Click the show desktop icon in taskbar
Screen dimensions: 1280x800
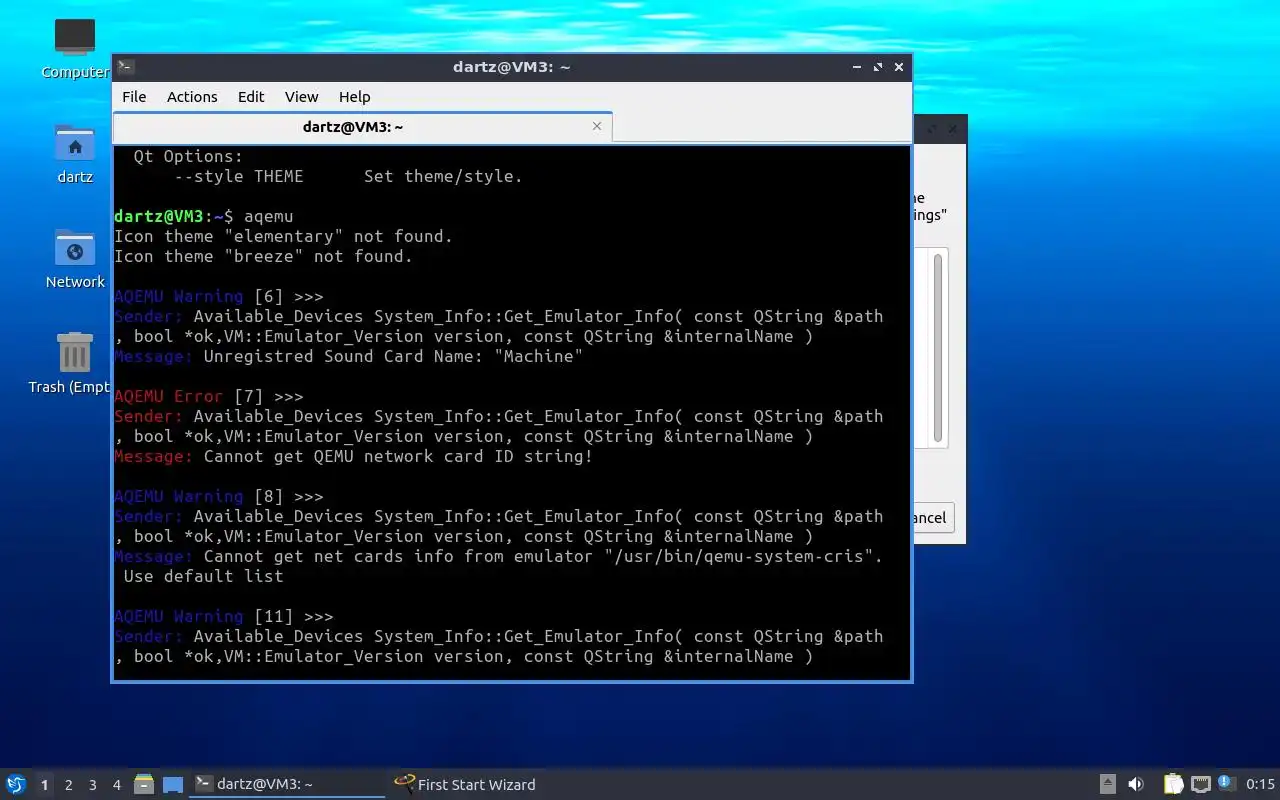pos(173,784)
